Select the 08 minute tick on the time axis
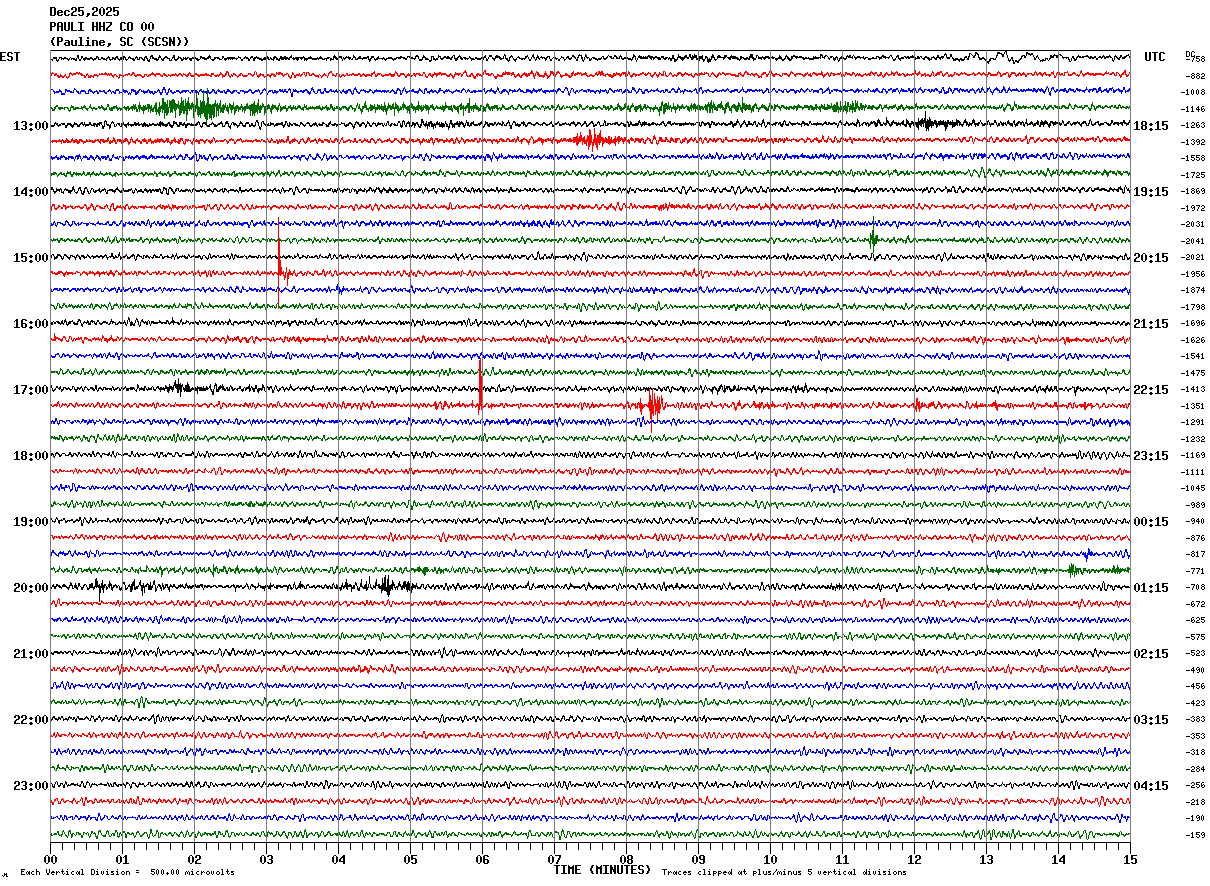This screenshot has width=1210, height=886. pyautogui.click(x=626, y=859)
